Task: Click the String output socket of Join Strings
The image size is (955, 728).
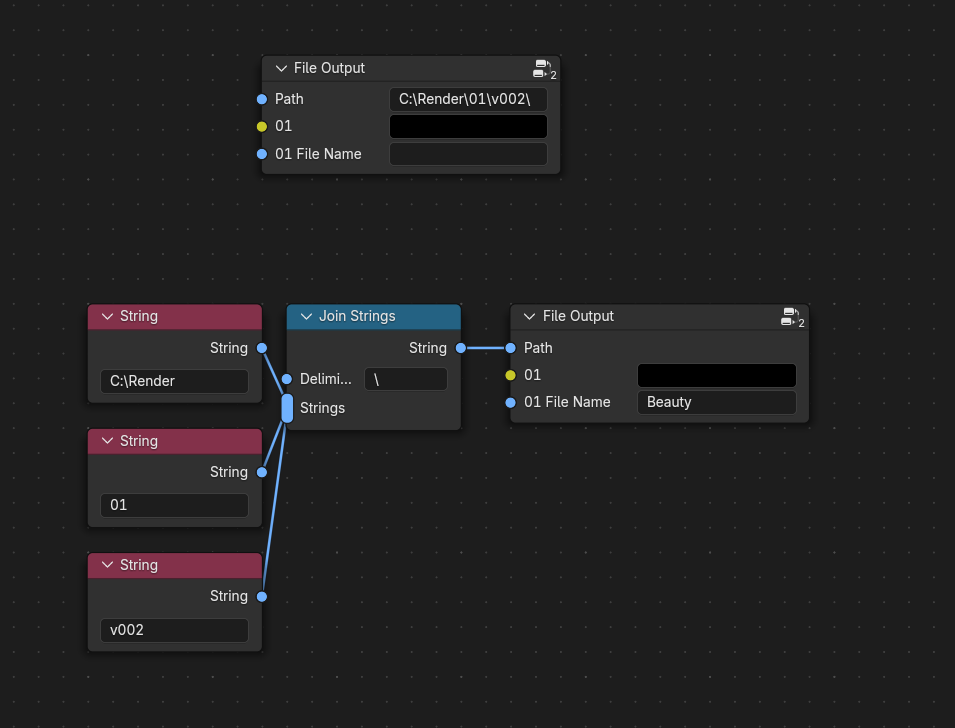Action: [x=460, y=348]
